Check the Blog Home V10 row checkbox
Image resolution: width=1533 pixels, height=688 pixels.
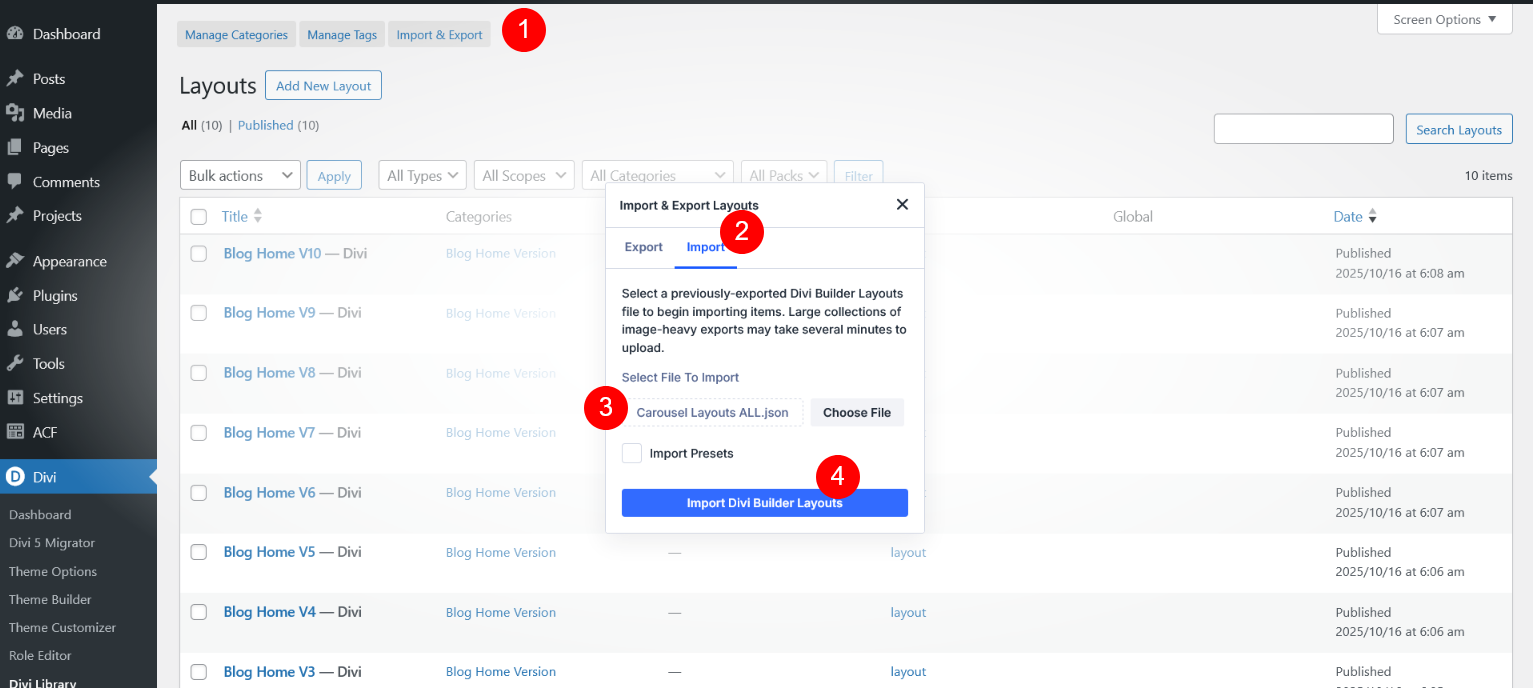[x=198, y=254]
